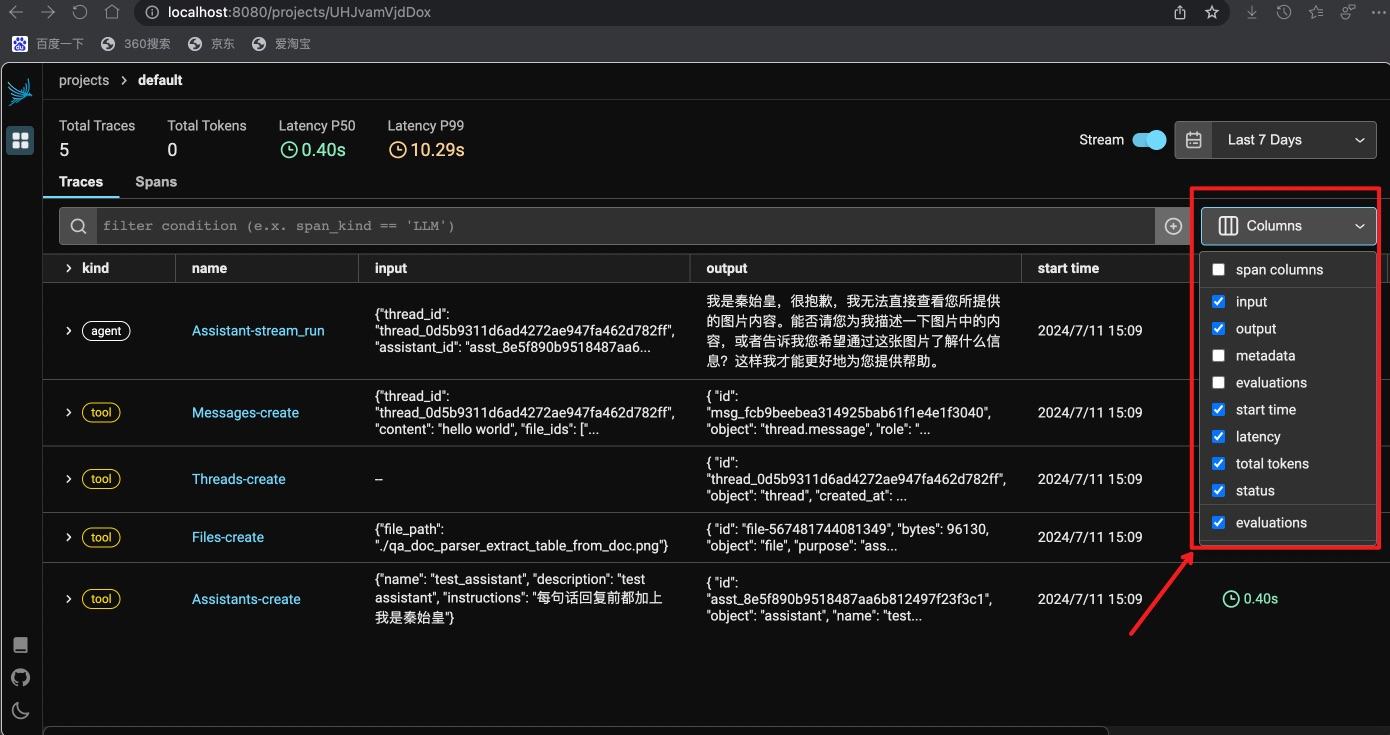Screen dimensions: 1390x735
Task: Click the browser home icon
Action: 112,13
